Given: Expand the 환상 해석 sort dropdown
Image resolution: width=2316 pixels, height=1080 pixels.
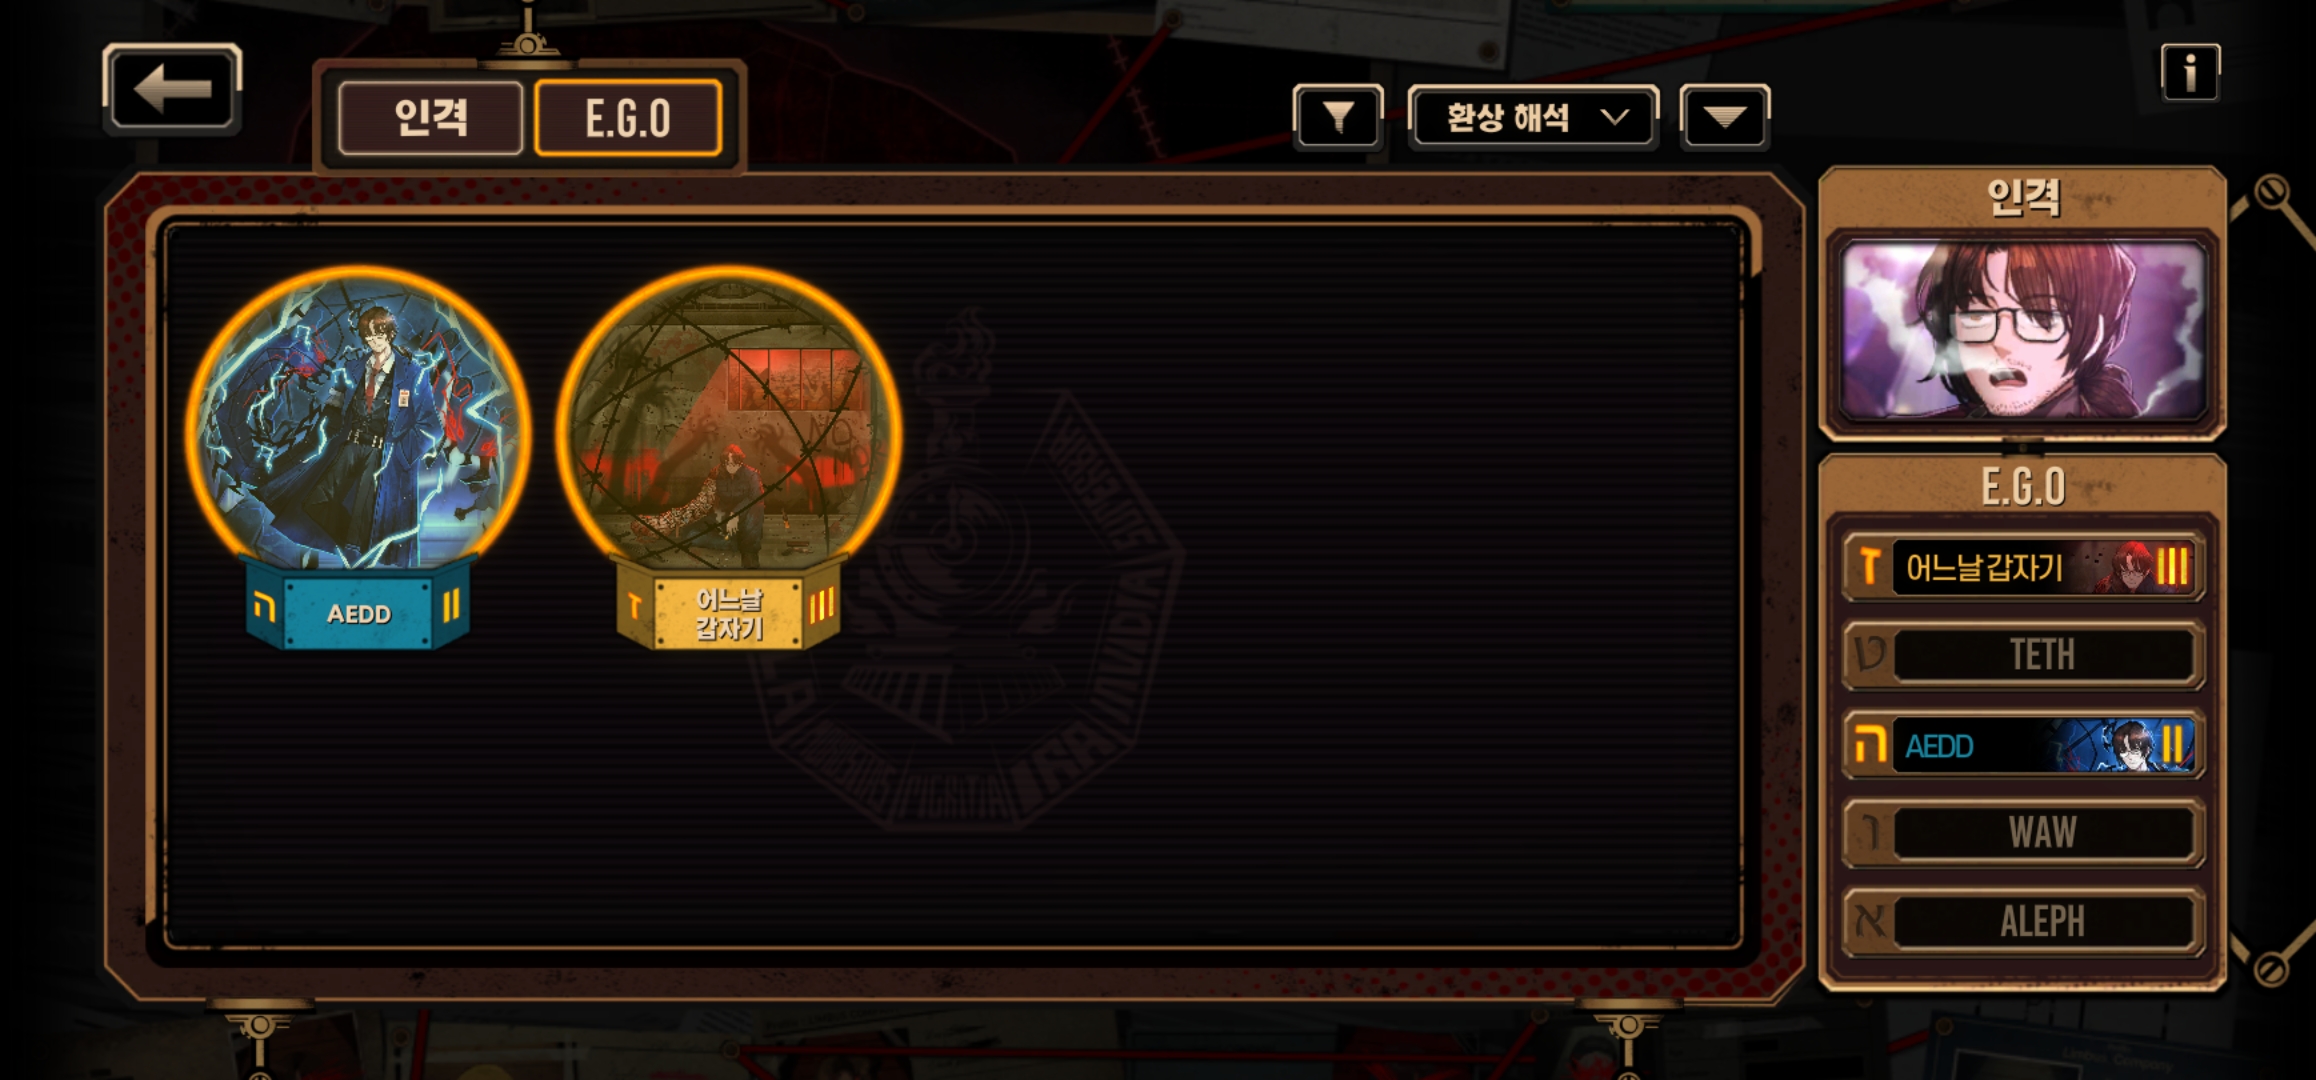Looking at the screenshot, I should tap(1533, 117).
